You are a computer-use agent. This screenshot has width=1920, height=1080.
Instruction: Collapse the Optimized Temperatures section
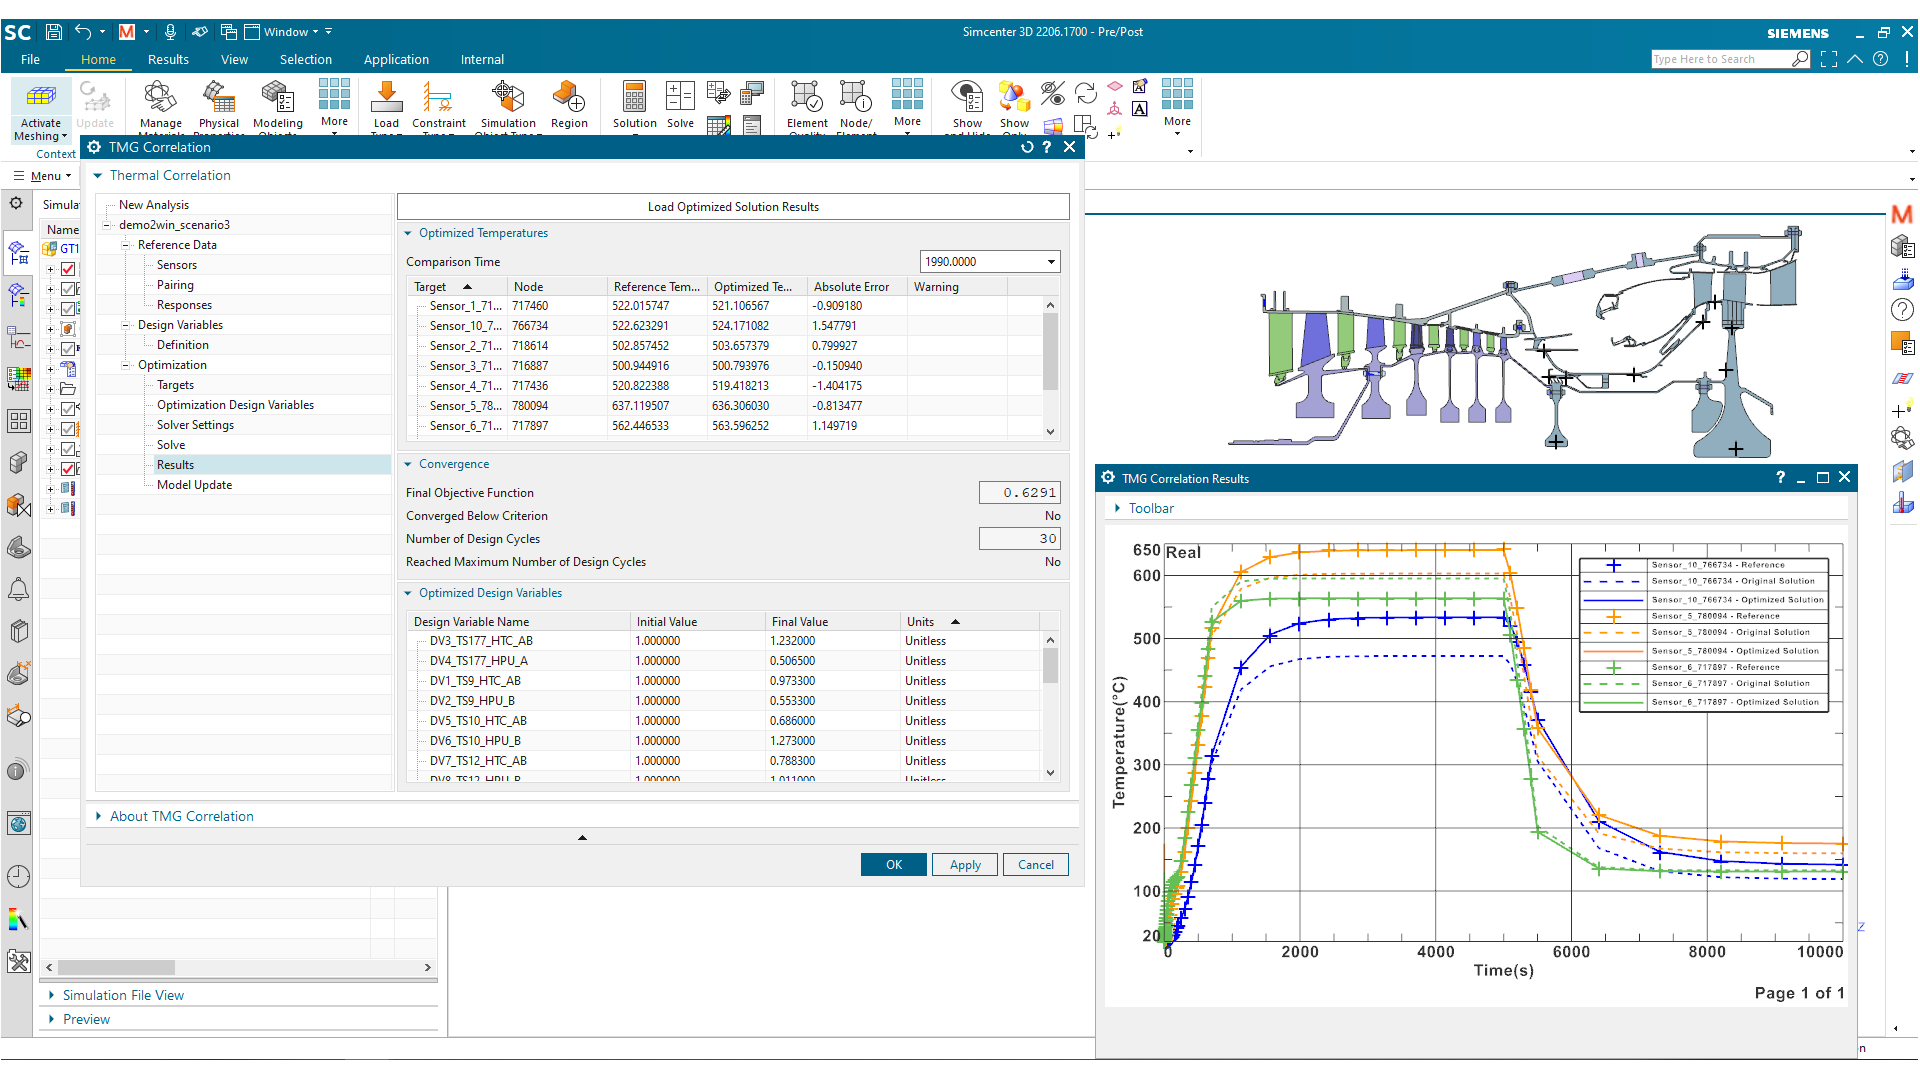click(x=407, y=233)
